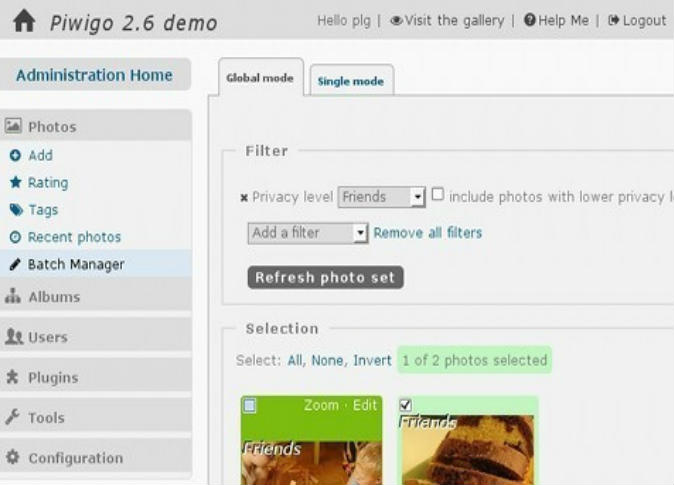Image resolution: width=674 pixels, height=485 pixels.
Task: Enable include photos with lower privacy level
Action: point(438,195)
